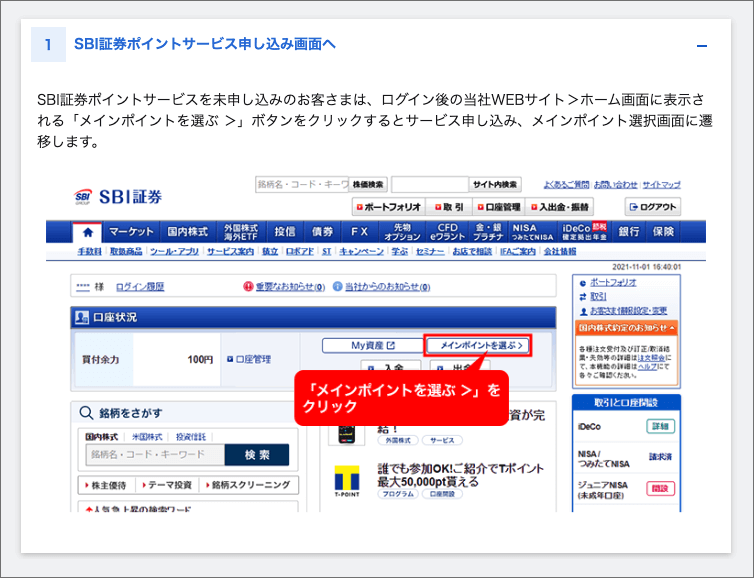The image size is (754, 578).
Task: Select the 投資信託 search tab
Action: pyautogui.click(x=190, y=437)
